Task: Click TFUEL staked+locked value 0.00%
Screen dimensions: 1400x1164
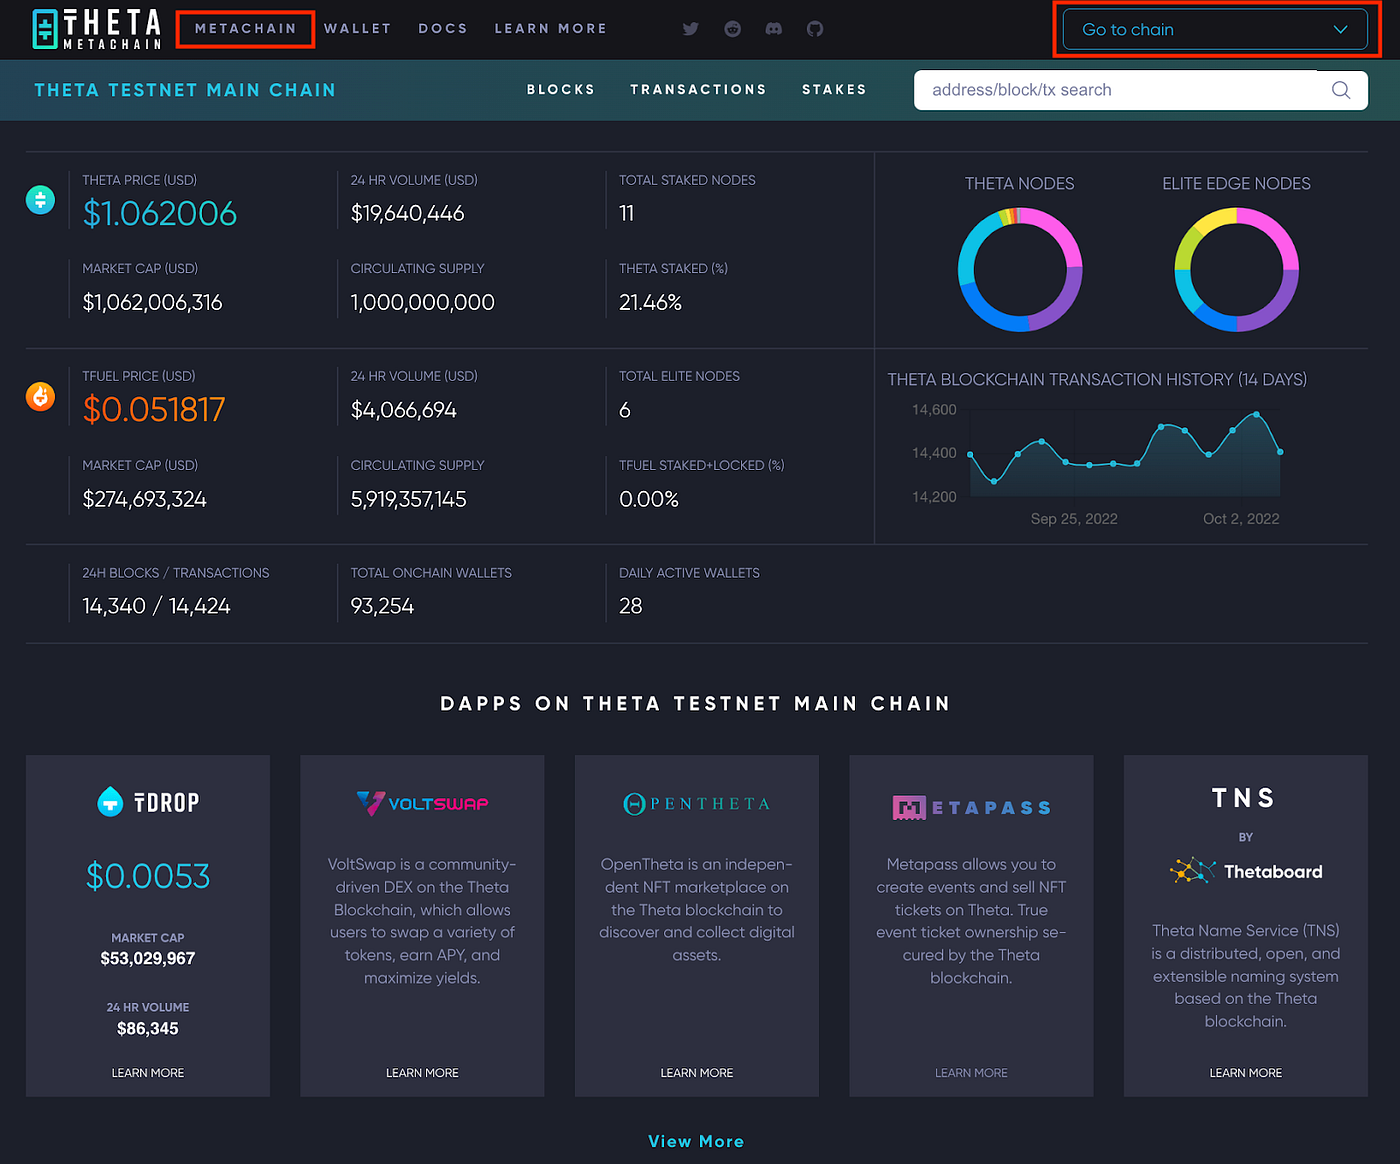Action: pyautogui.click(x=649, y=499)
